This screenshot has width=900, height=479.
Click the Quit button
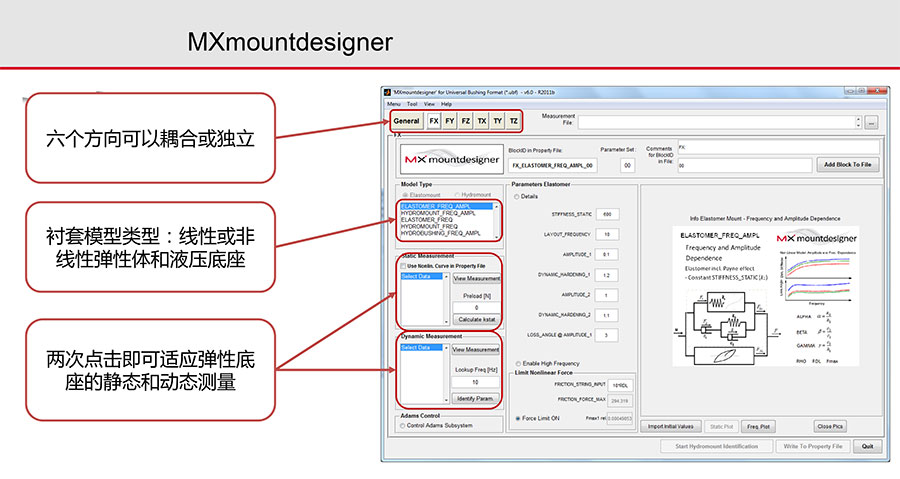(x=867, y=446)
